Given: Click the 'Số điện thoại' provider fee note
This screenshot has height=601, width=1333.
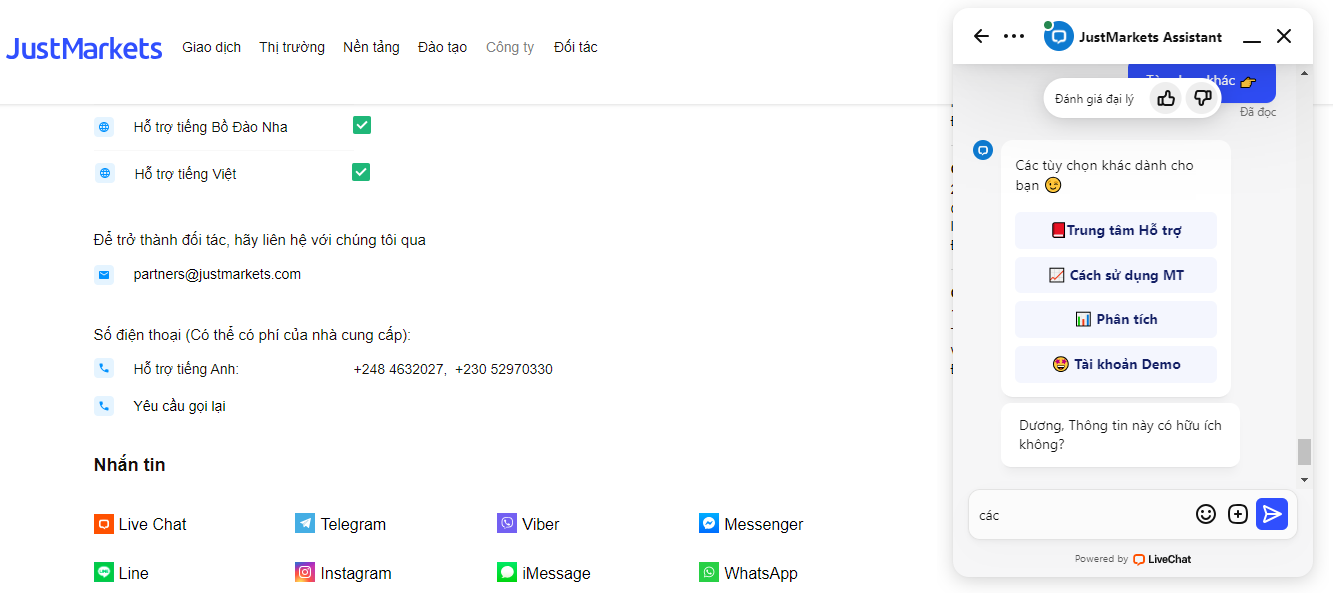Looking at the screenshot, I should tap(252, 334).
